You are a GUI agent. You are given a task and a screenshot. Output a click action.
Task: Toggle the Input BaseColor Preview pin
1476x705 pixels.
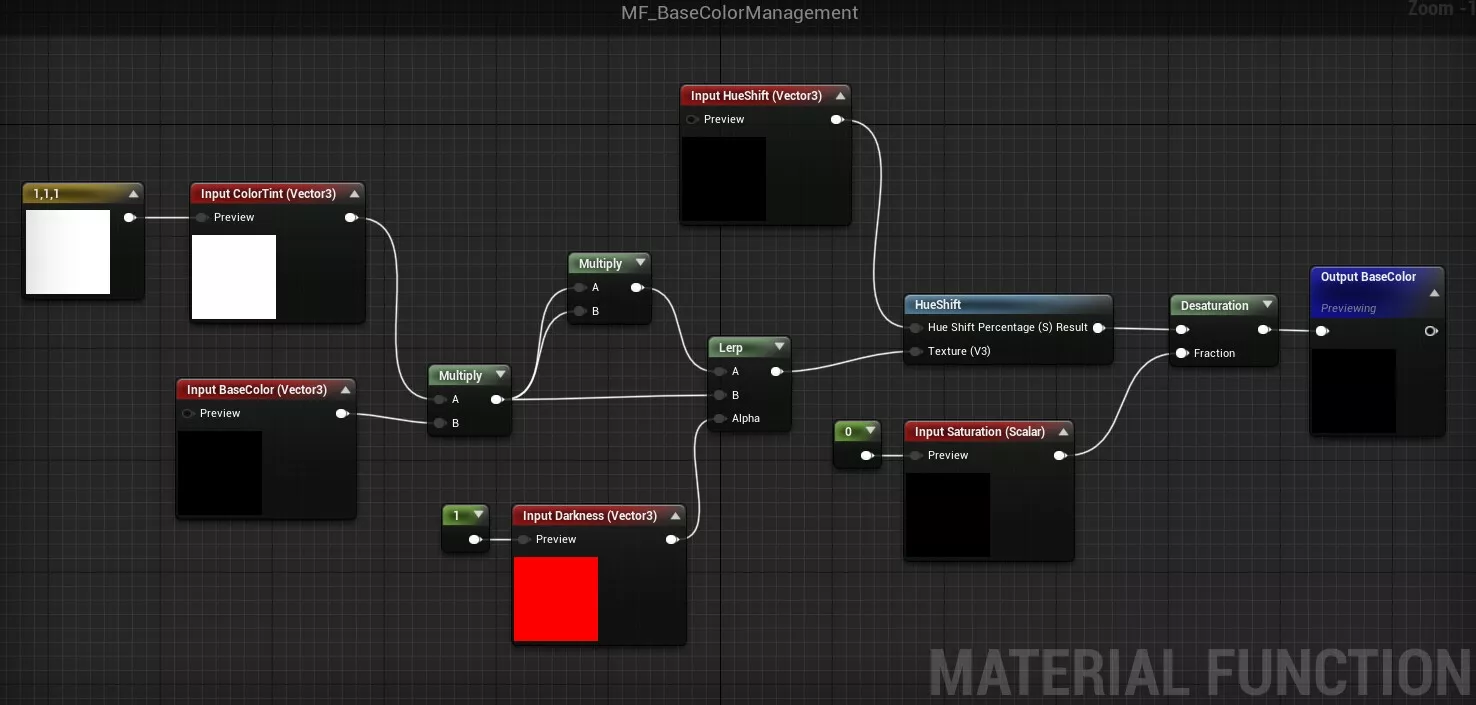coord(187,414)
